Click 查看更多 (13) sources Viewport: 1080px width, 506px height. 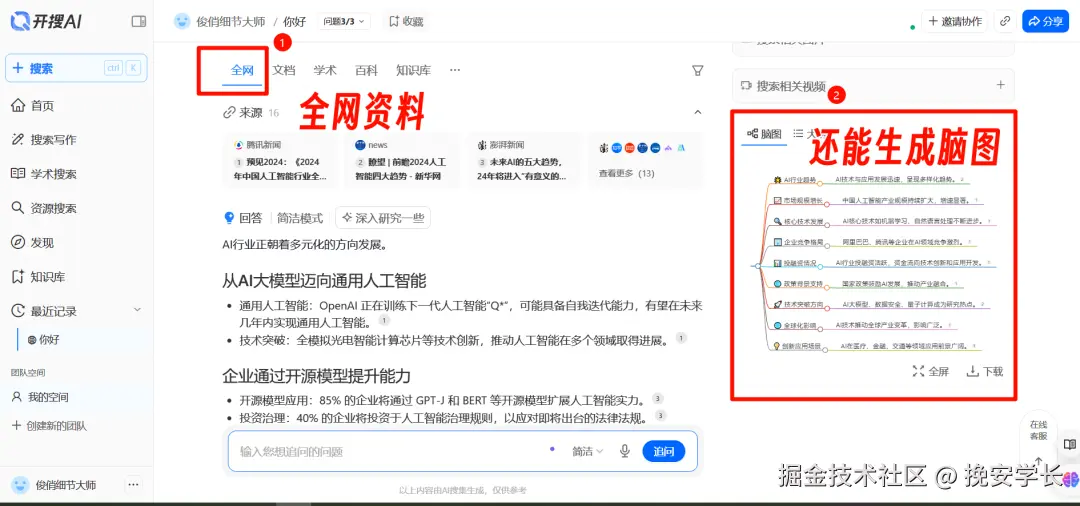click(627, 173)
